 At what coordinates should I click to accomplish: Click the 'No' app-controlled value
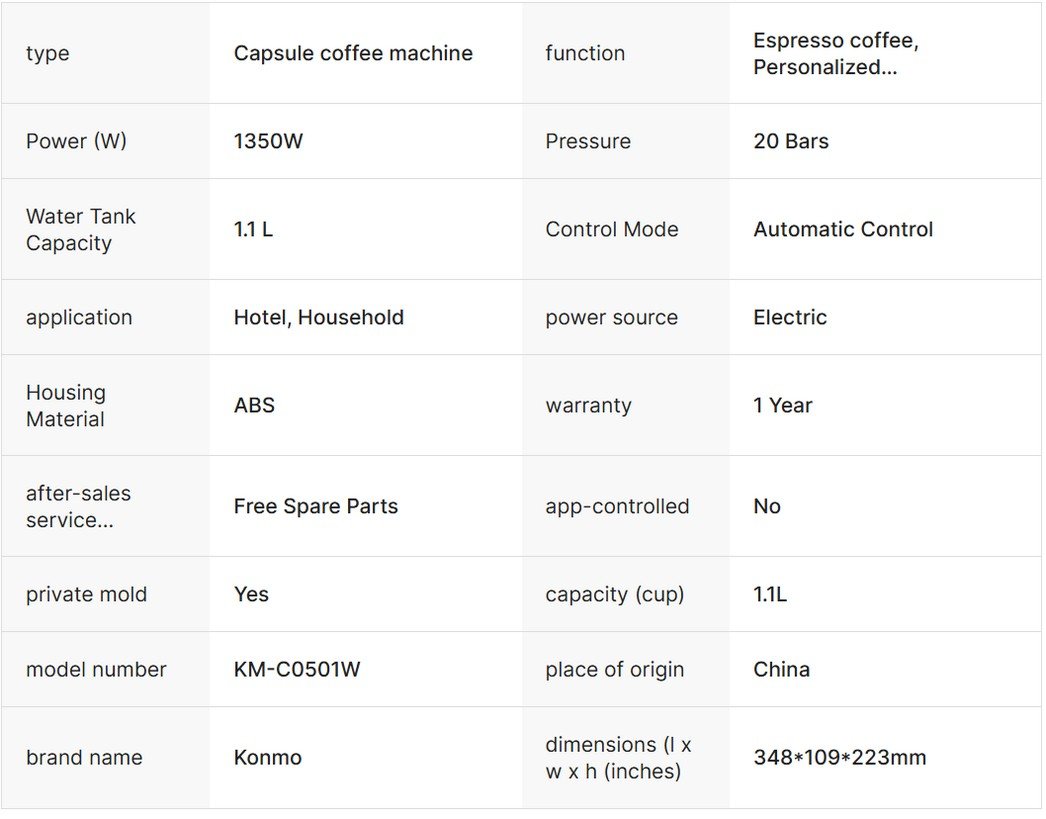pyautogui.click(x=766, y=506)
